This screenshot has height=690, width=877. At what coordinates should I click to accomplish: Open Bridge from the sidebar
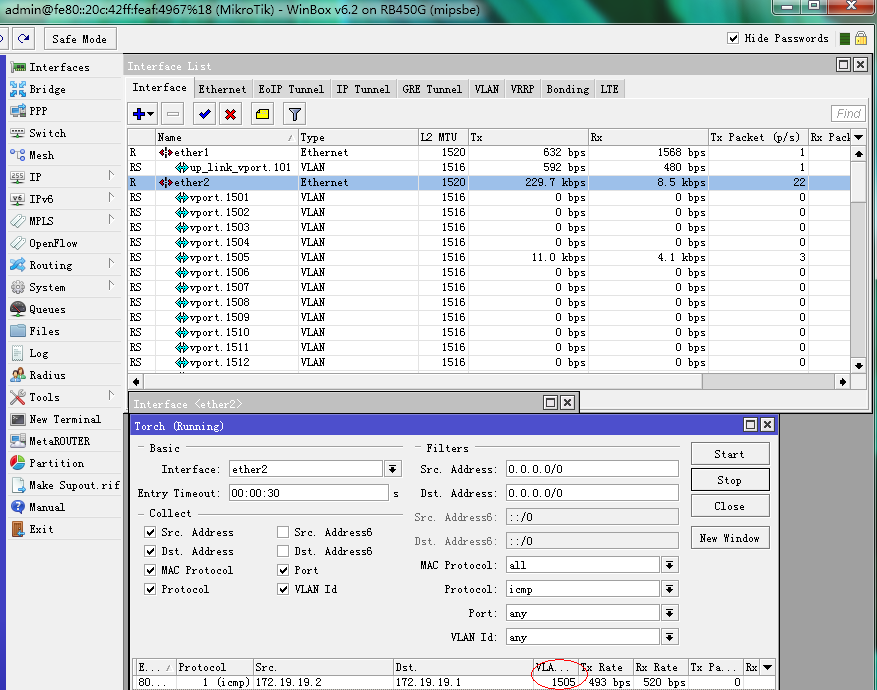coord(47,89)
